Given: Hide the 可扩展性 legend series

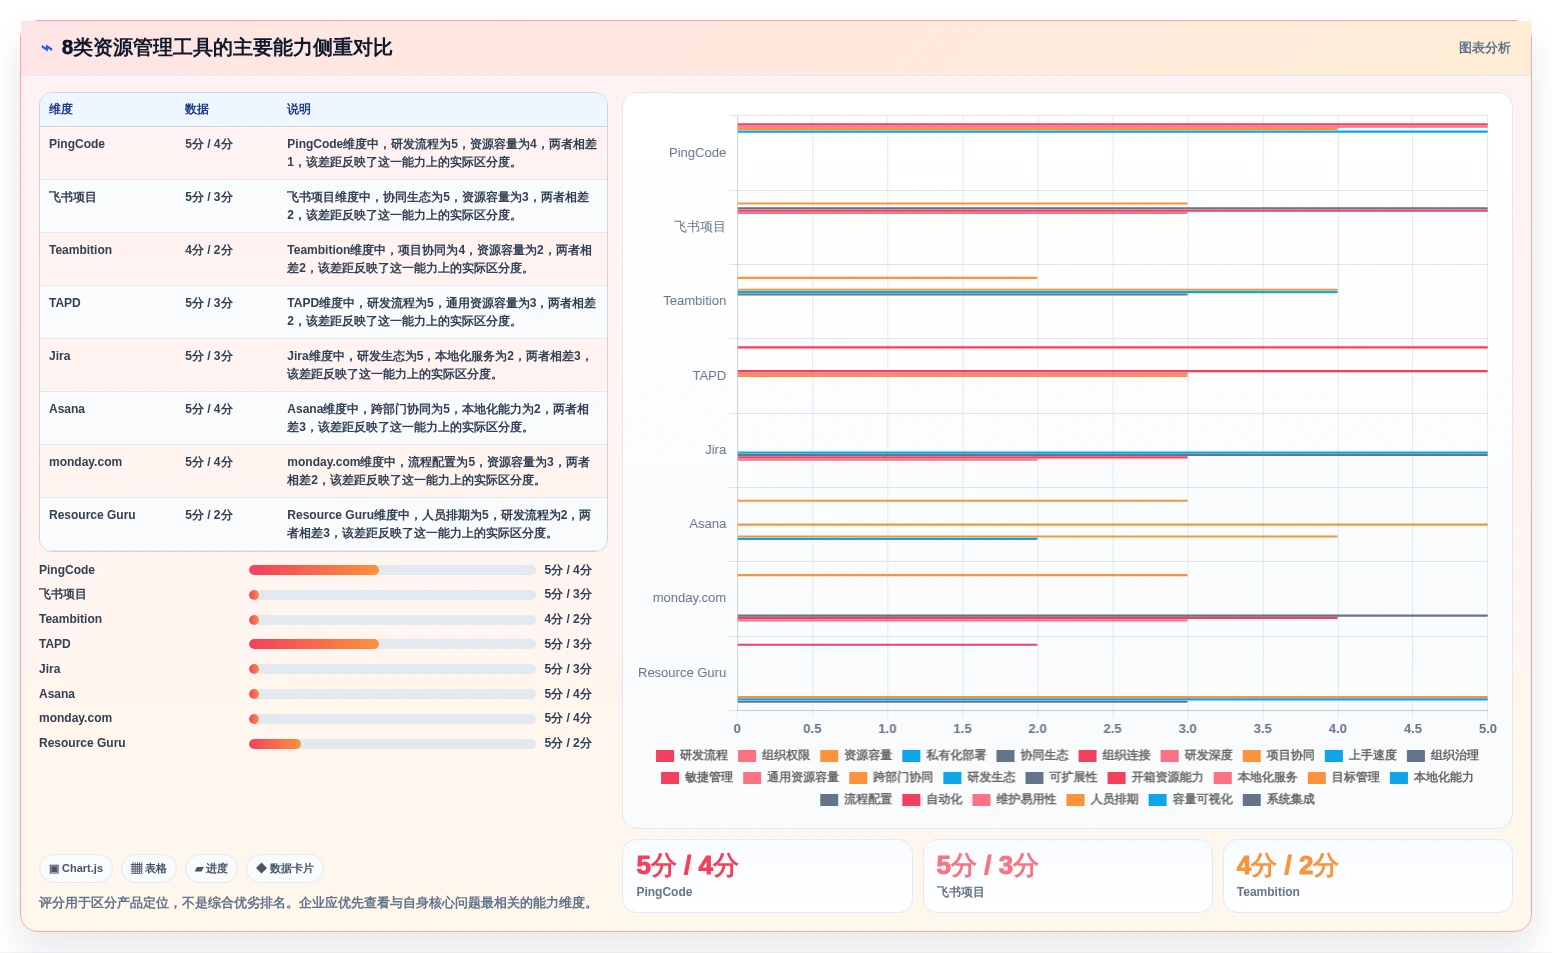Looking at the screenshot, I should pyautogui.click(x=1061, y=777).
